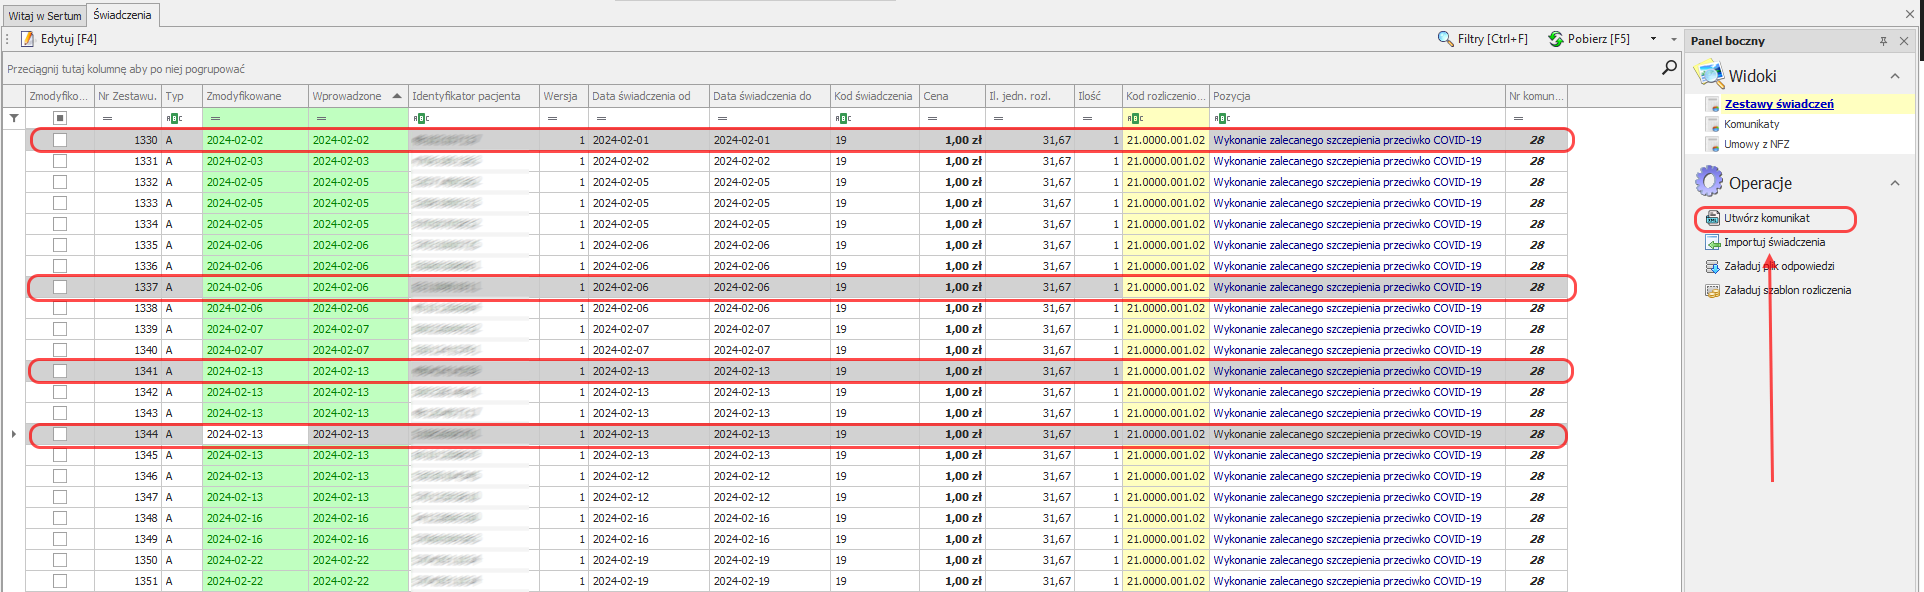Open Filtry magnifier icon in toolbar

(x=1445, y=39)
